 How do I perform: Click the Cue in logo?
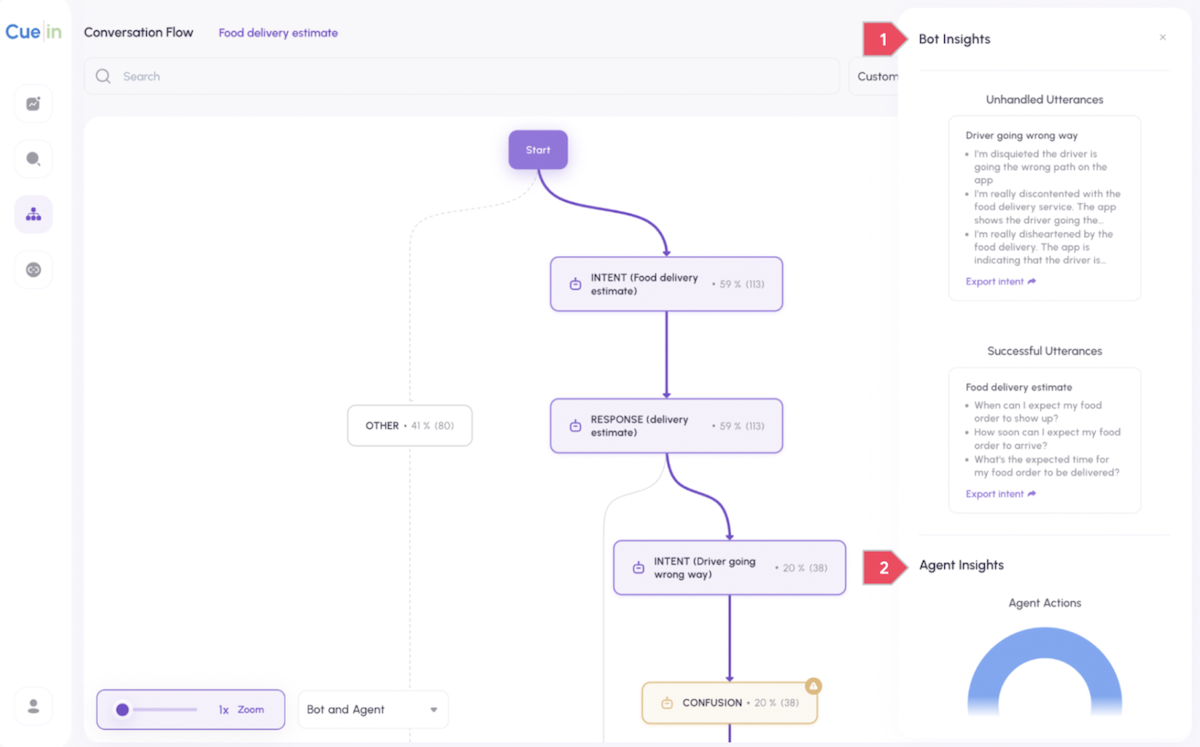point(33,32)
